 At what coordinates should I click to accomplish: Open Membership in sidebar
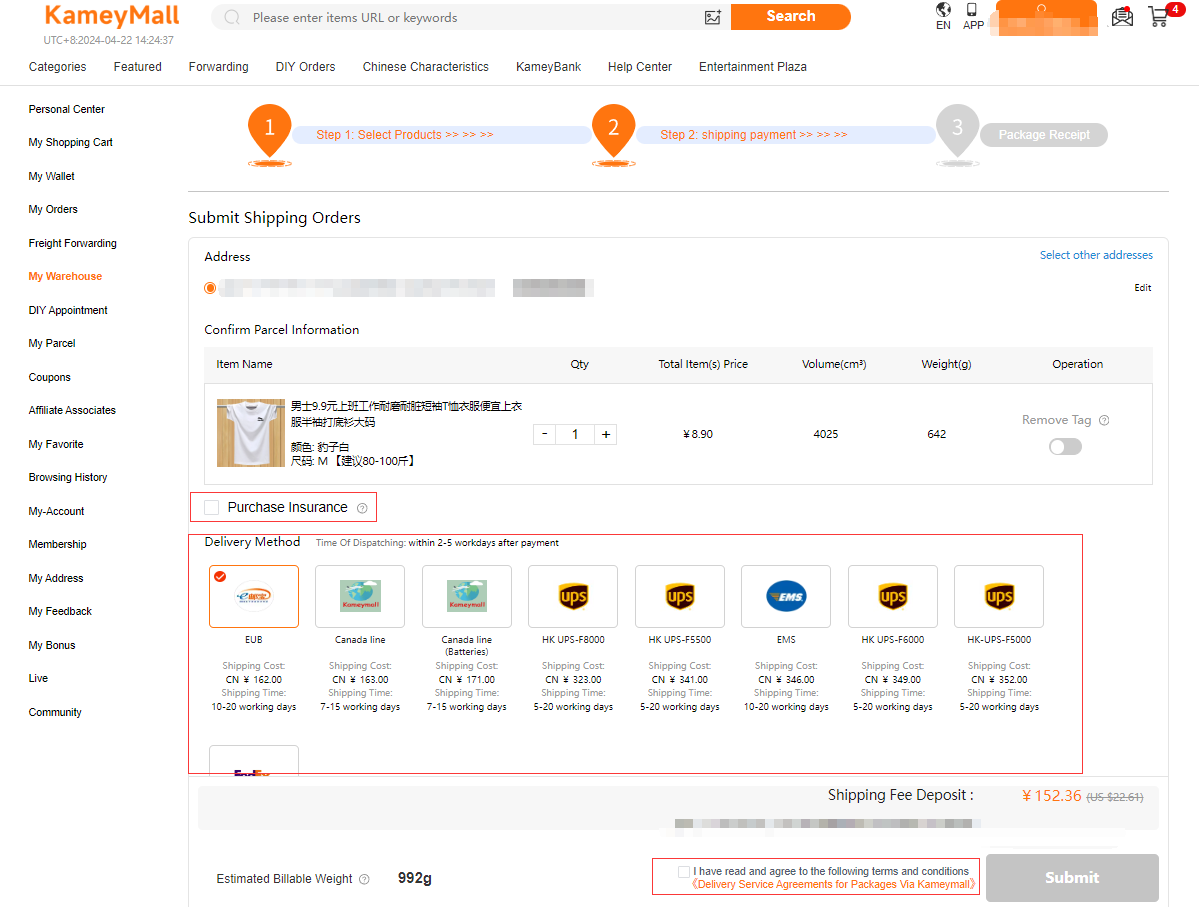[57, 545]
